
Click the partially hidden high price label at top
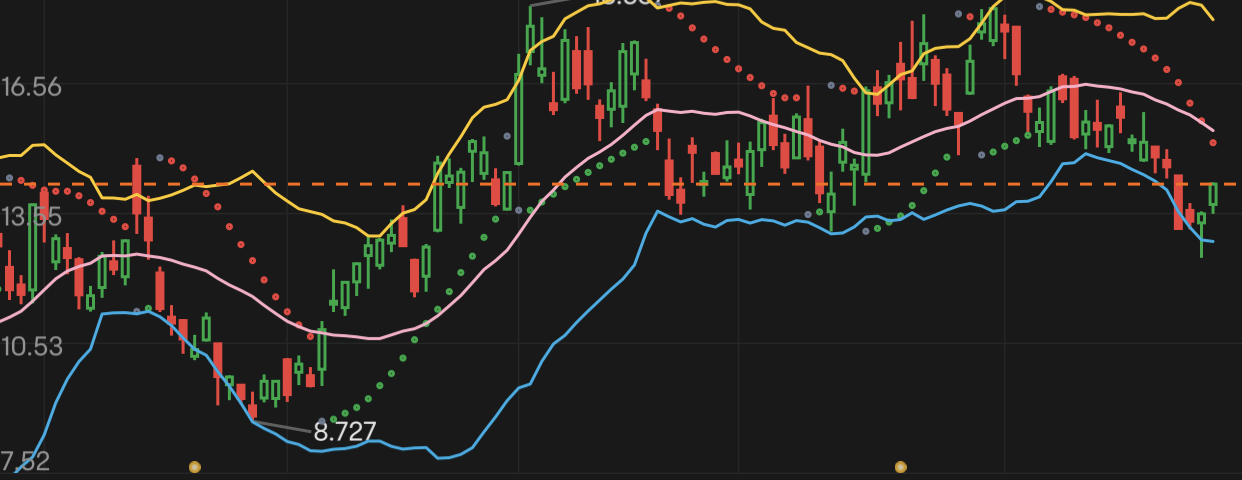click(x=625, y=3)
